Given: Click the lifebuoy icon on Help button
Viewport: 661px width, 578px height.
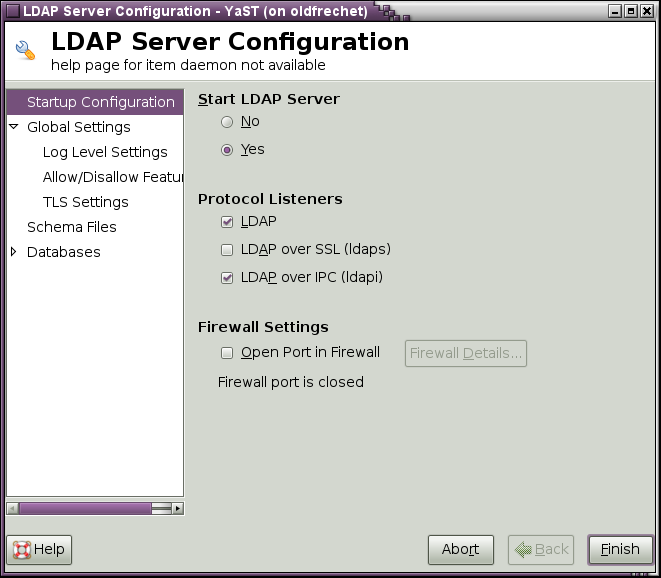Looking at the screenshot, I should tap(21, 549).
